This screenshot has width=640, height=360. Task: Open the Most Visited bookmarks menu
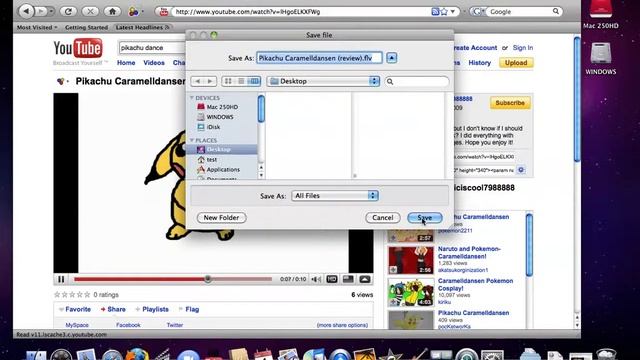37,27
